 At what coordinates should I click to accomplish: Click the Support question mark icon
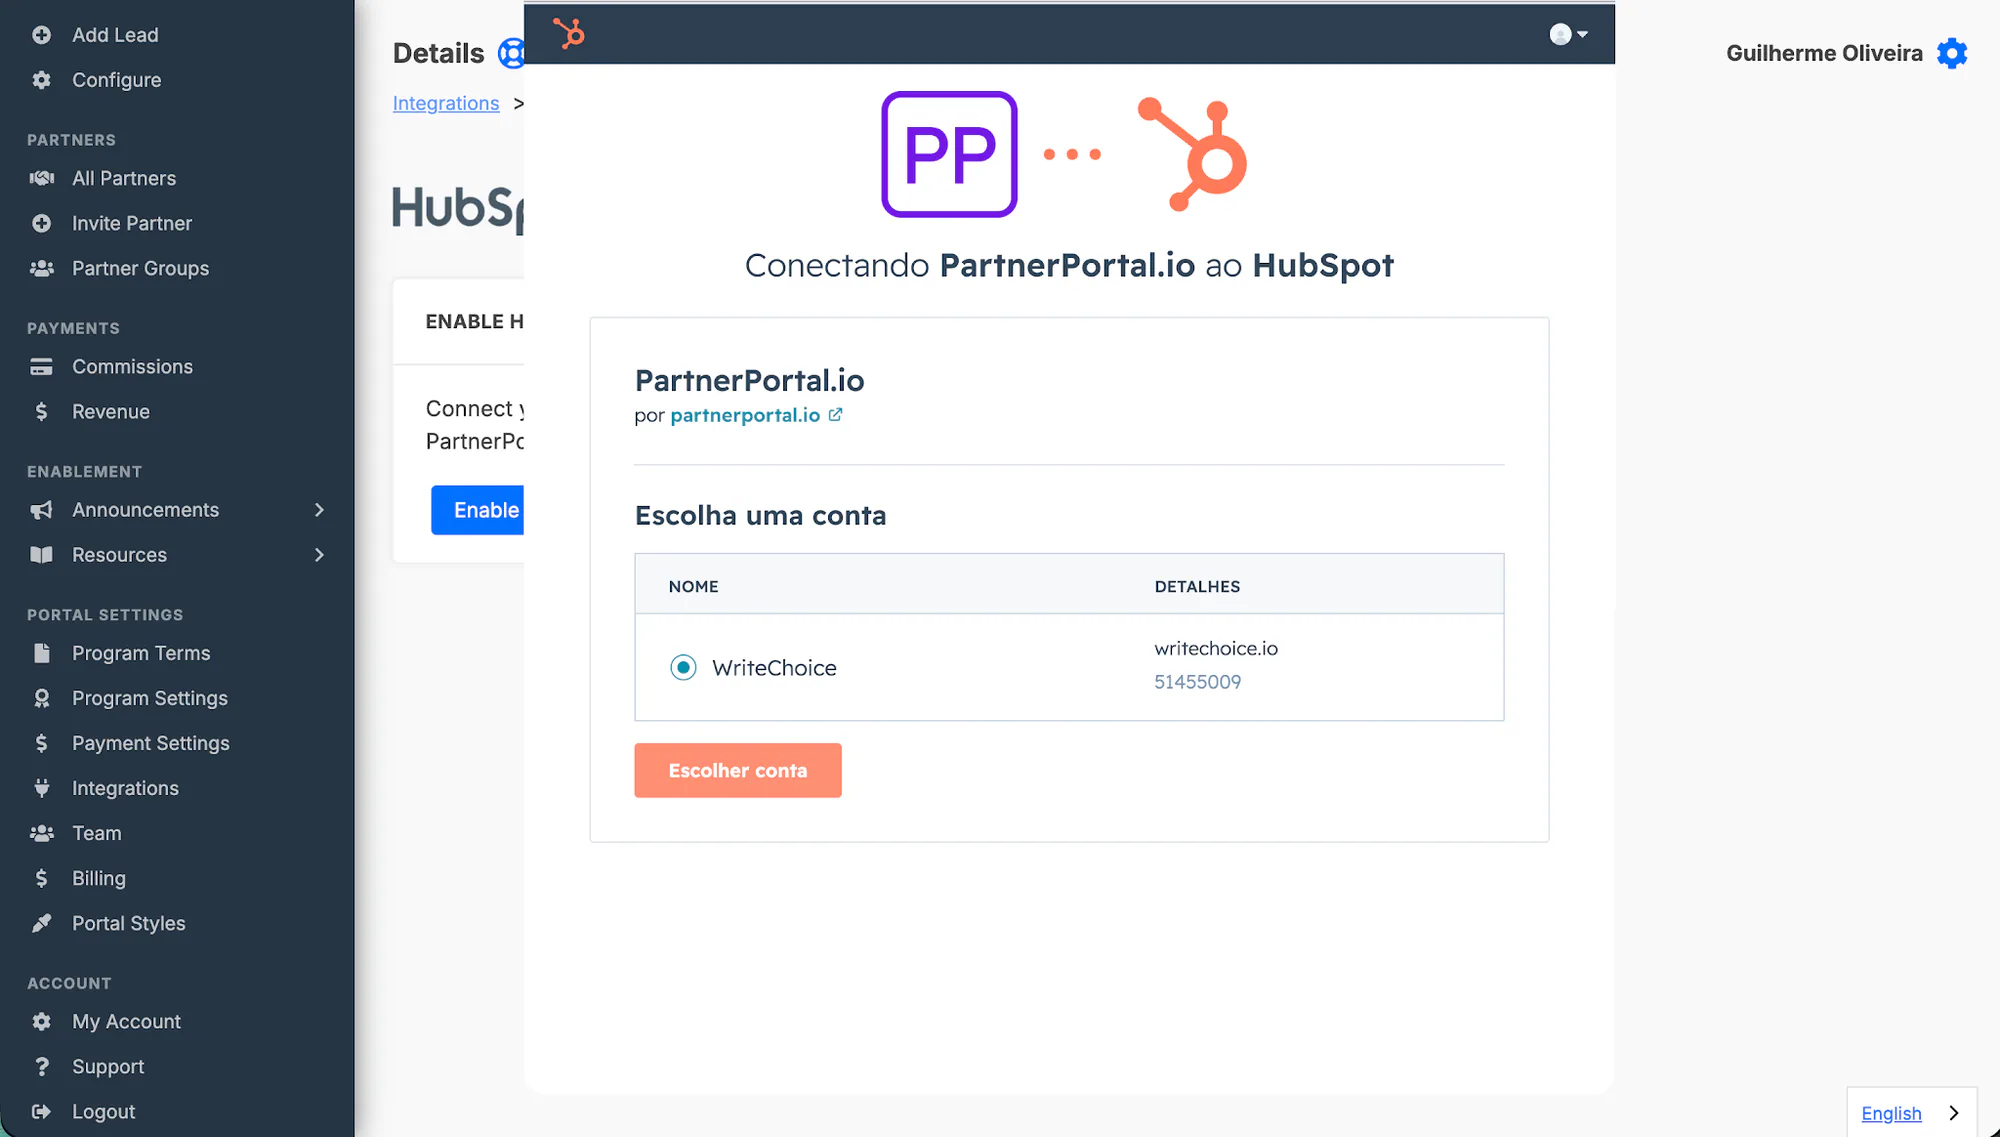point(41,1067)
